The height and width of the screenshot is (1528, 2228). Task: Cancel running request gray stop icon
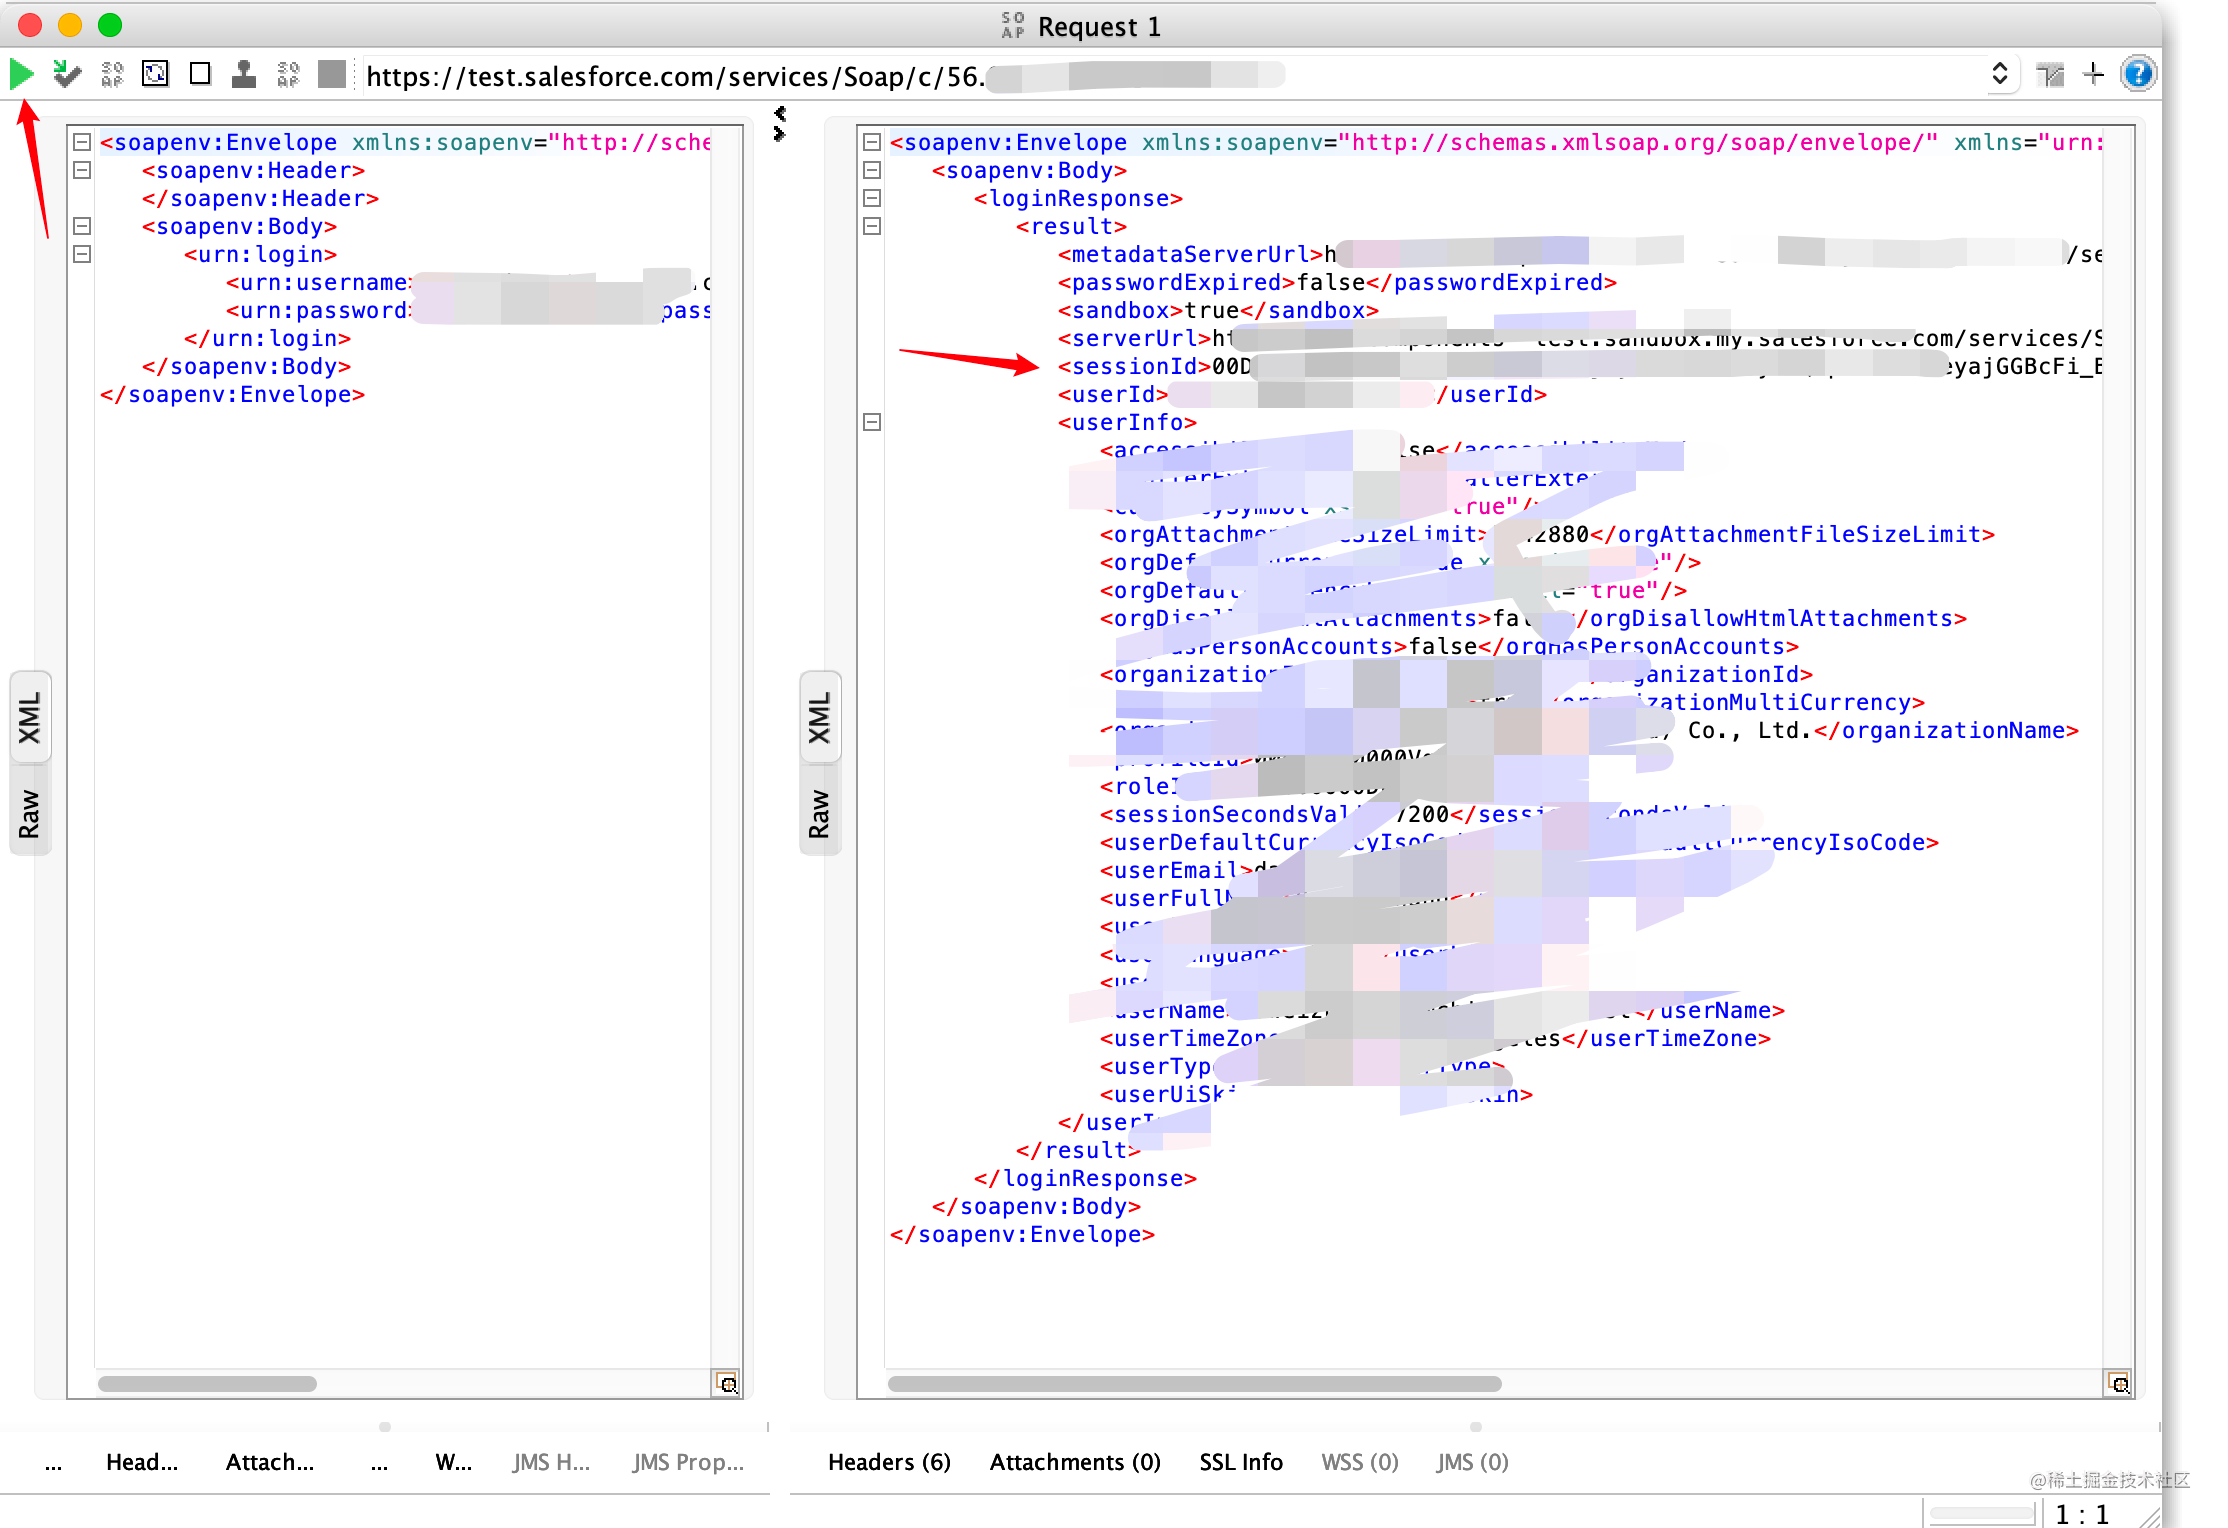(332, 74)
